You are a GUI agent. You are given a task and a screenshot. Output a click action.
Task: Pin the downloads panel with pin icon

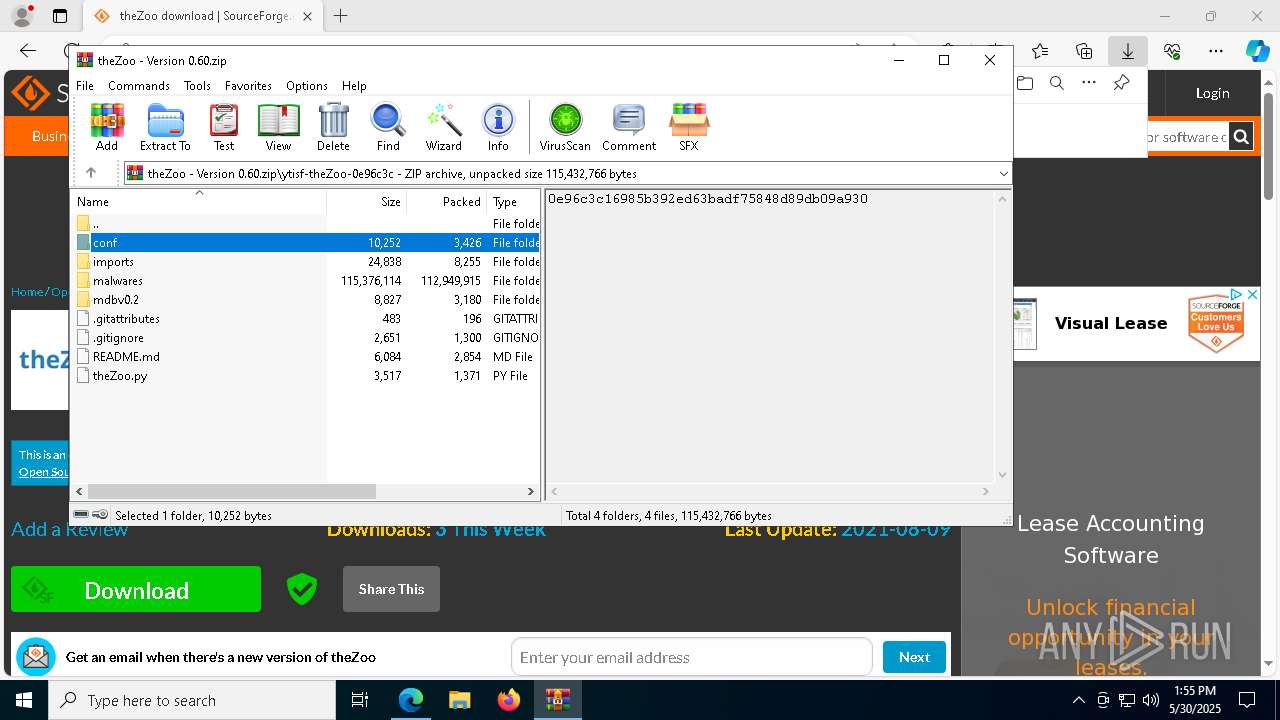tap(1121, 83)
